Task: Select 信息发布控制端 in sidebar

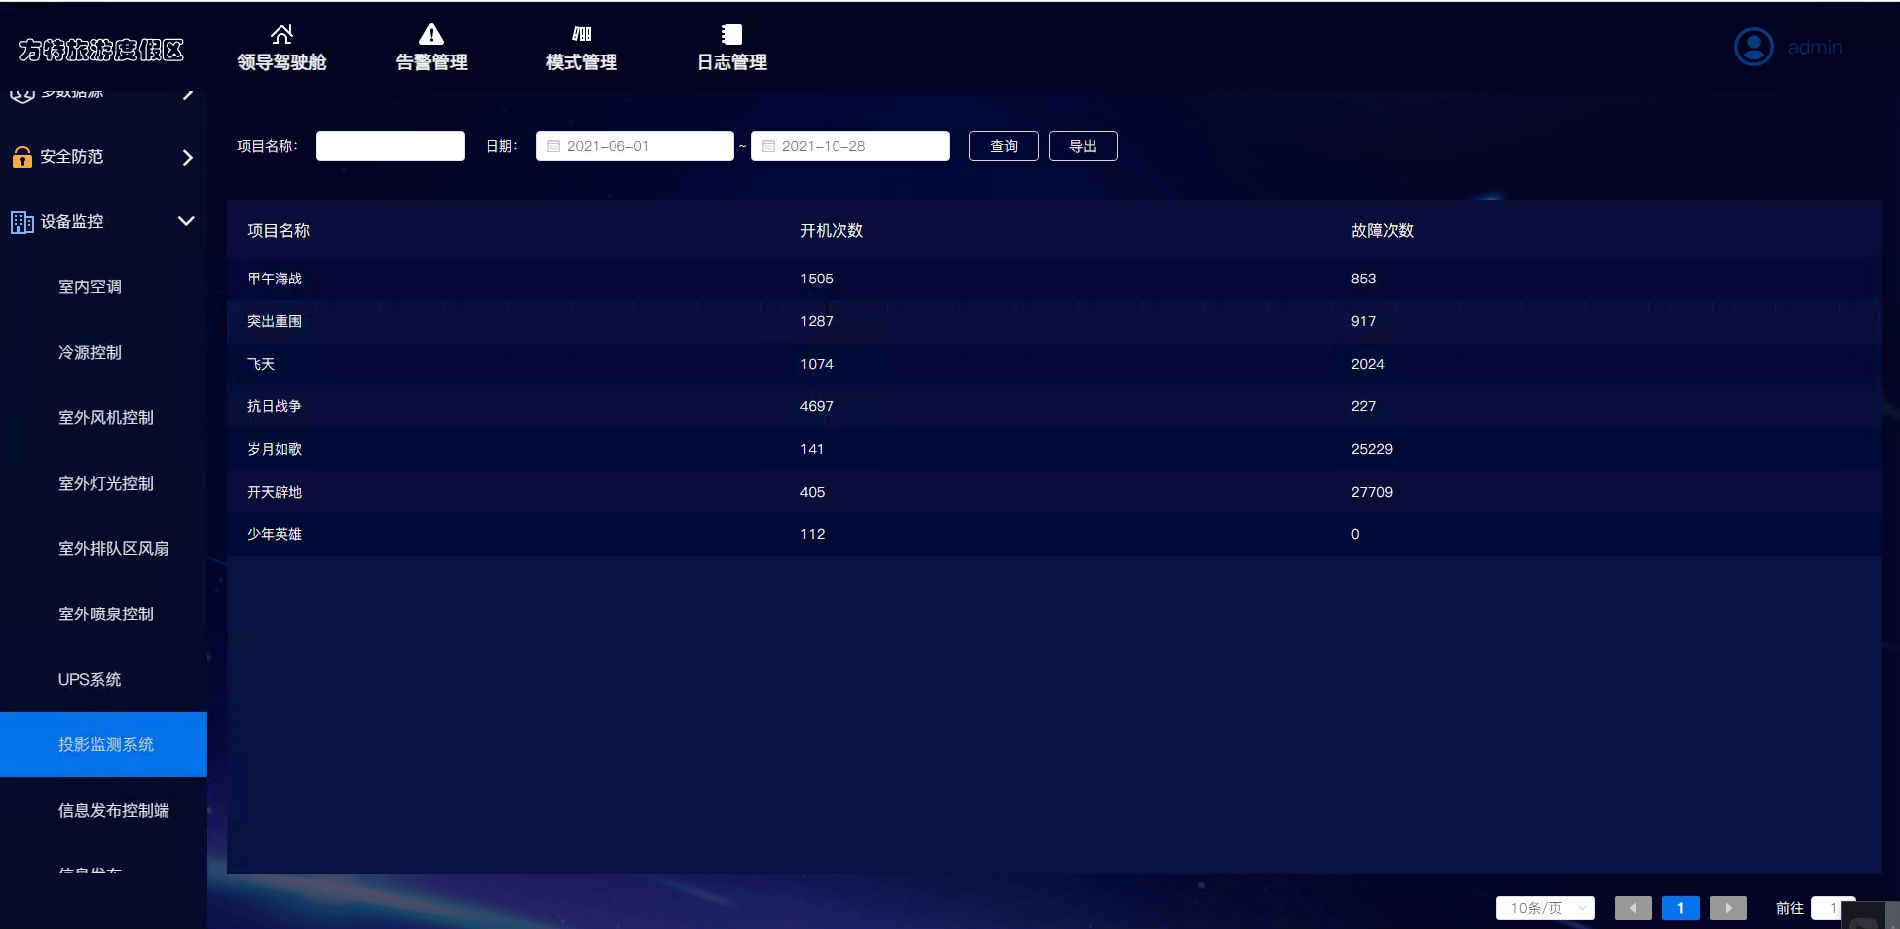Action: coord(114,811)
